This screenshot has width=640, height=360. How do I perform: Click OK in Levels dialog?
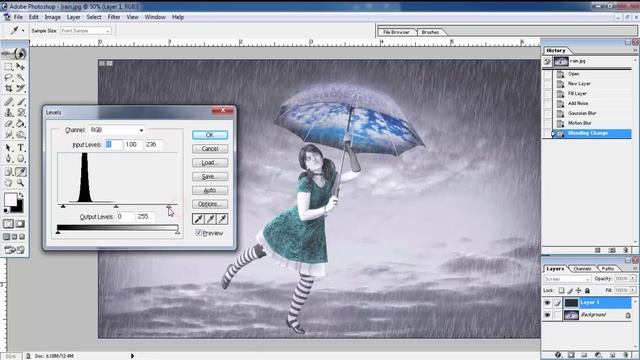[210, 135]
